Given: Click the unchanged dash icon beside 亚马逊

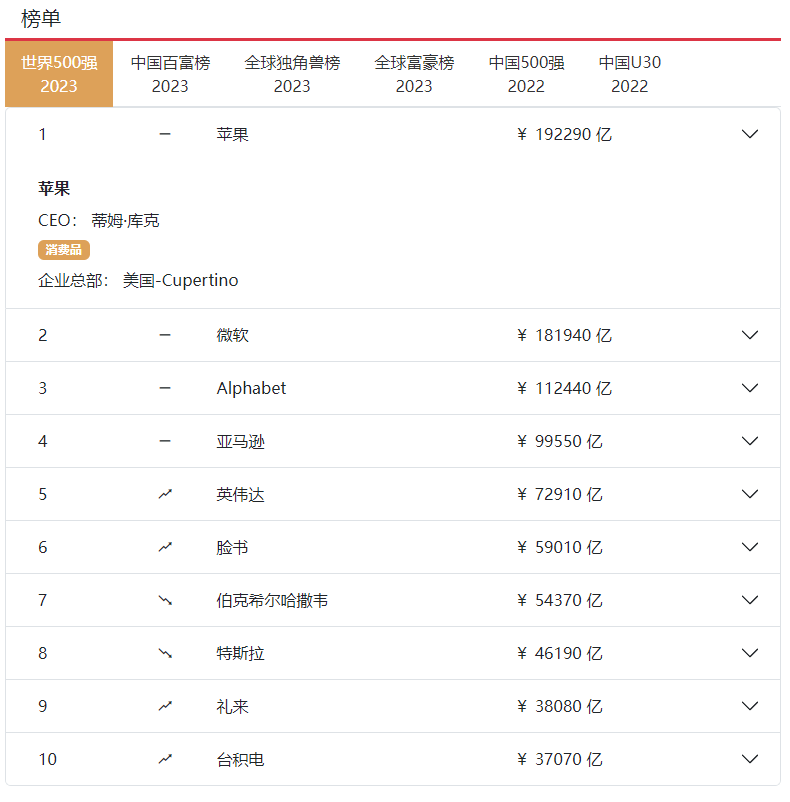Looking at the screenshot, I should pyautogui.click(x=165, y=441).
